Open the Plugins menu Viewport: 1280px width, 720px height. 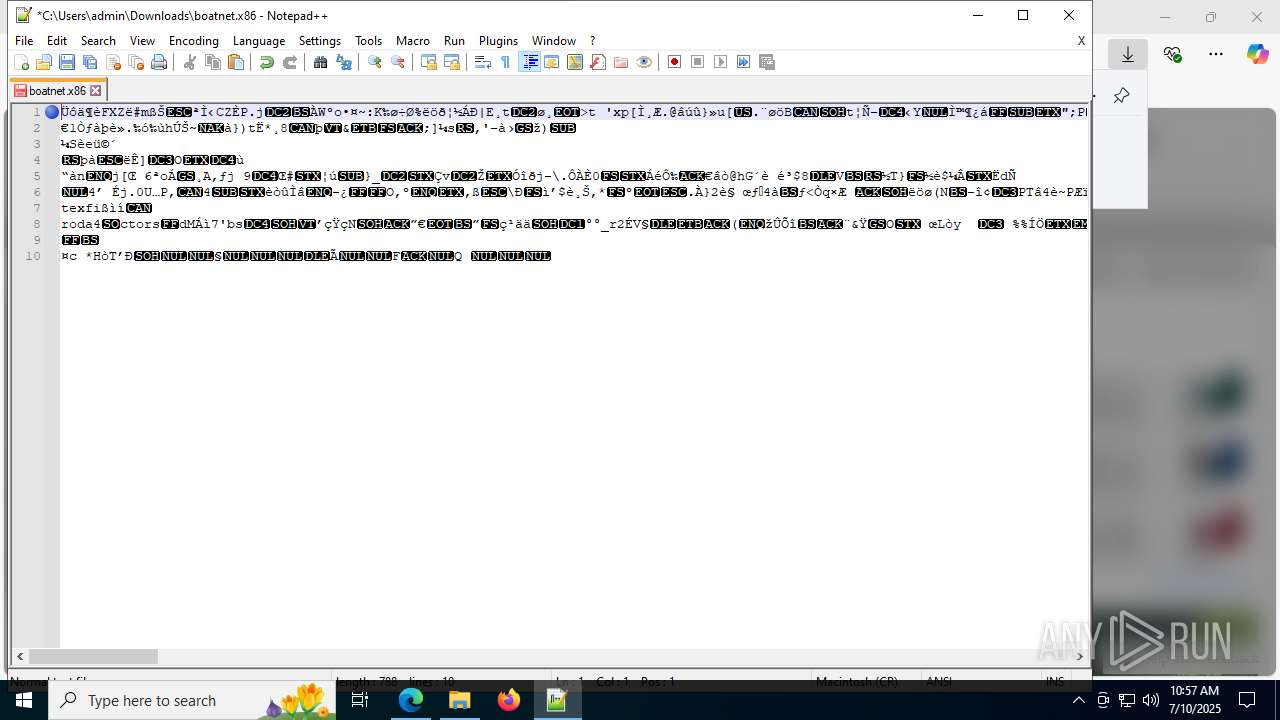pyautogui.click(x=498, y=41)
